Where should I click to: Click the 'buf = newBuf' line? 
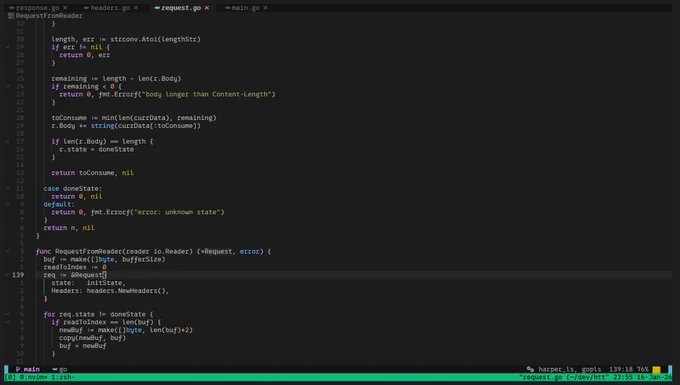click(82, 346)
